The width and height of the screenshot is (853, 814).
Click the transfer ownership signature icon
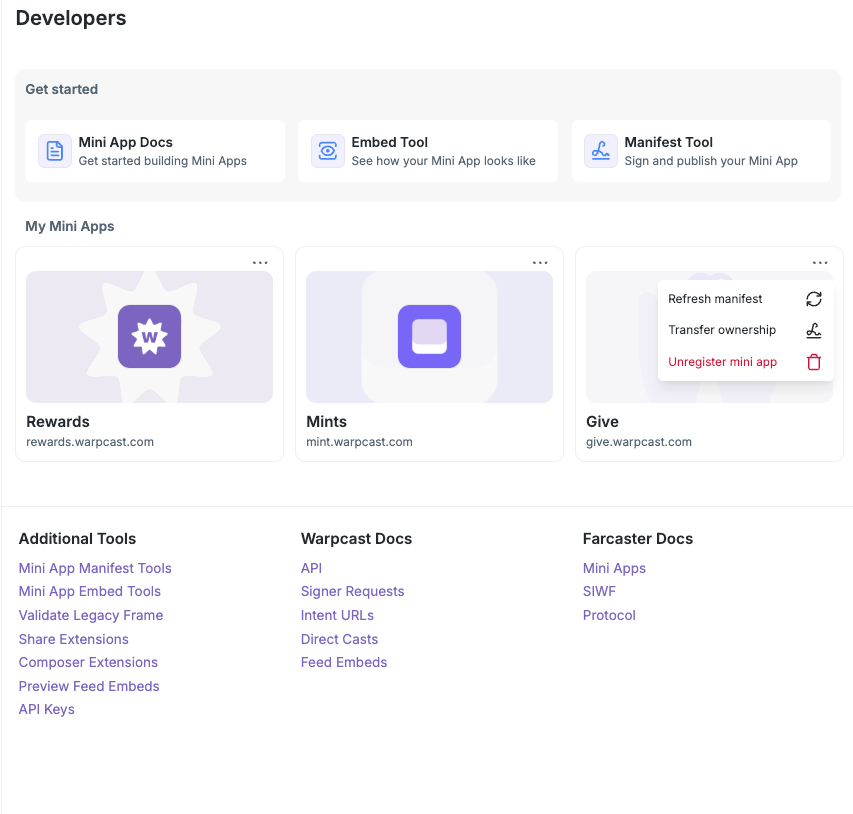coord(814,330)
